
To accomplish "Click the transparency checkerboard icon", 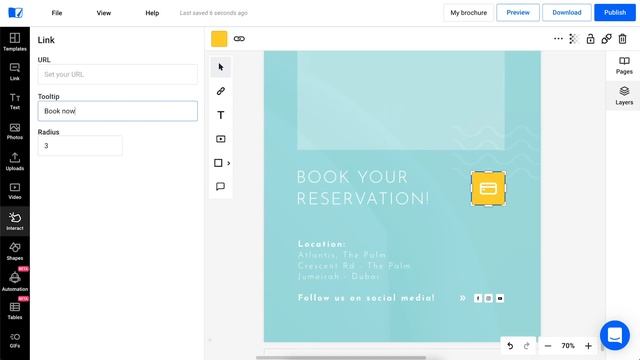I will pyautogui.click(x=574, y=39).
